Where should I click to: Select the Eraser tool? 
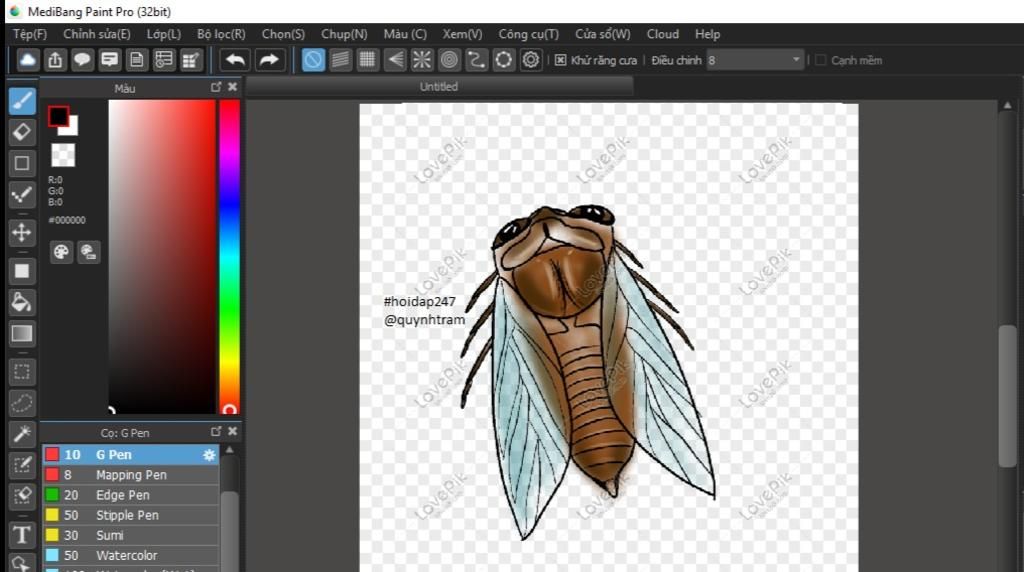click(x=22, y=132)
